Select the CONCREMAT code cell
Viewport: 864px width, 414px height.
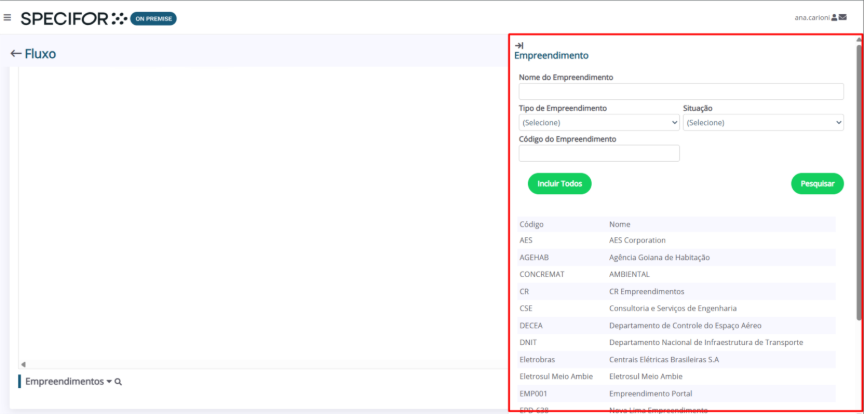[542, 274]
